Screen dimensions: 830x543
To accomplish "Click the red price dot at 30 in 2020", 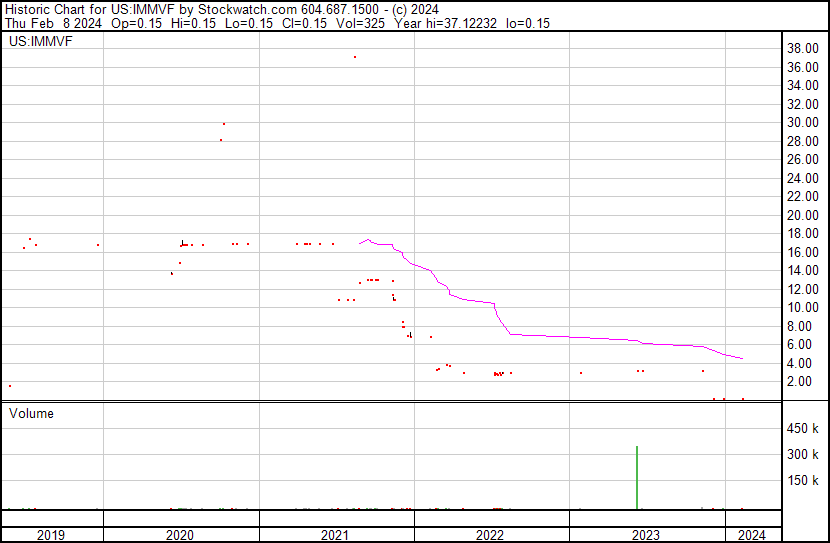I will pos(224,124).
